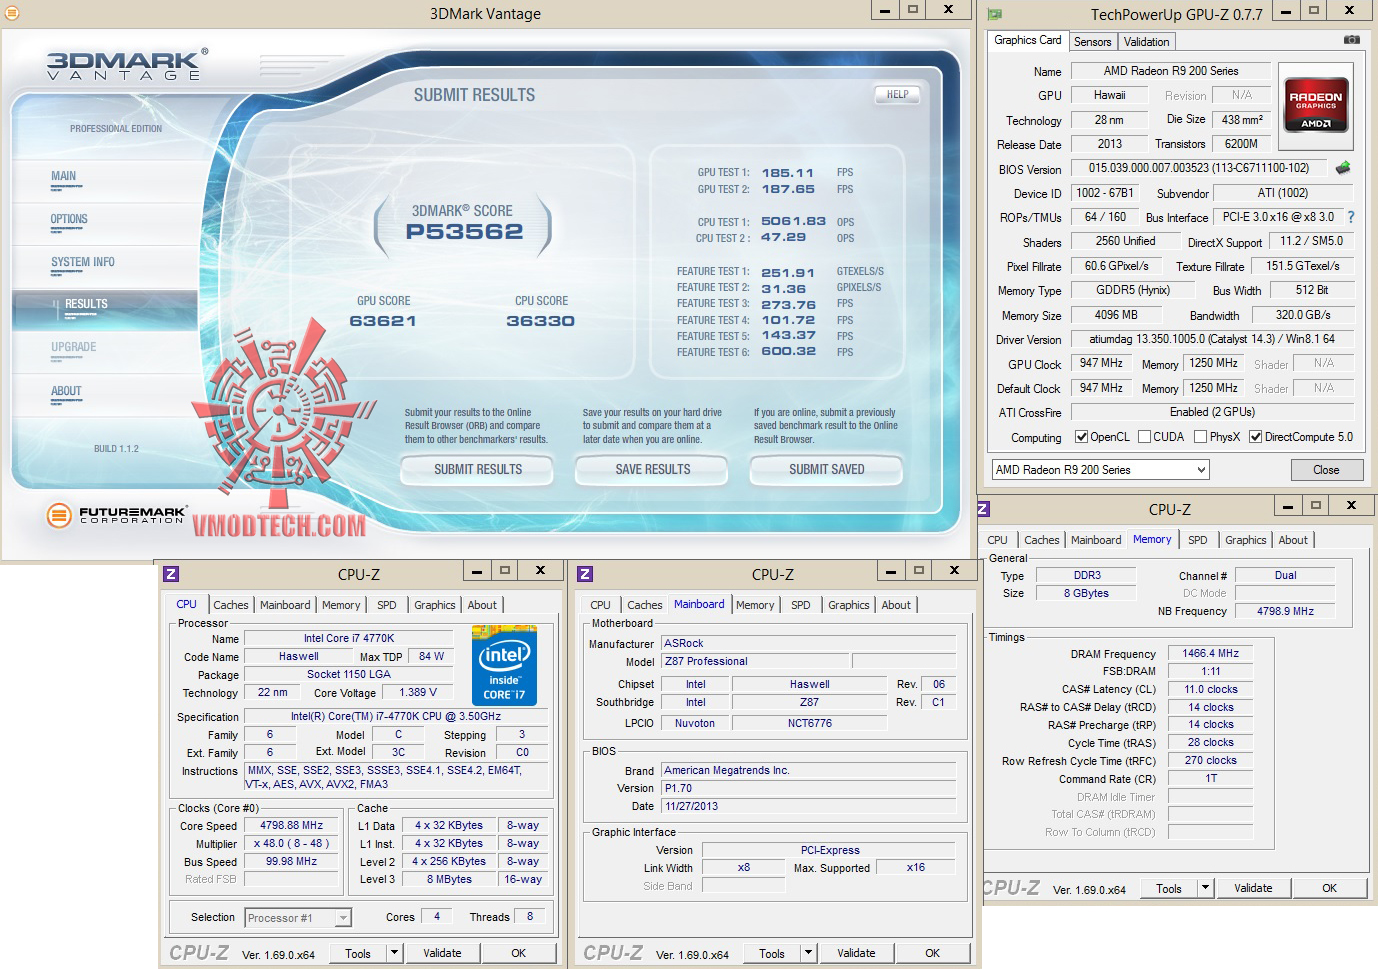Expand the Tools arrow in the CPU-Z processor window
The width and height of the screenshot is (1378, 969).
click(x=394, y=953)
